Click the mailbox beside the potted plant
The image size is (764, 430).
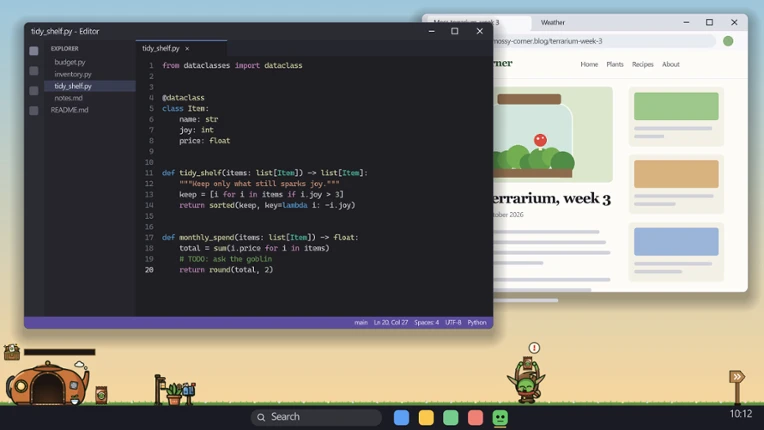pyautogui.click(x=189, y=391)
